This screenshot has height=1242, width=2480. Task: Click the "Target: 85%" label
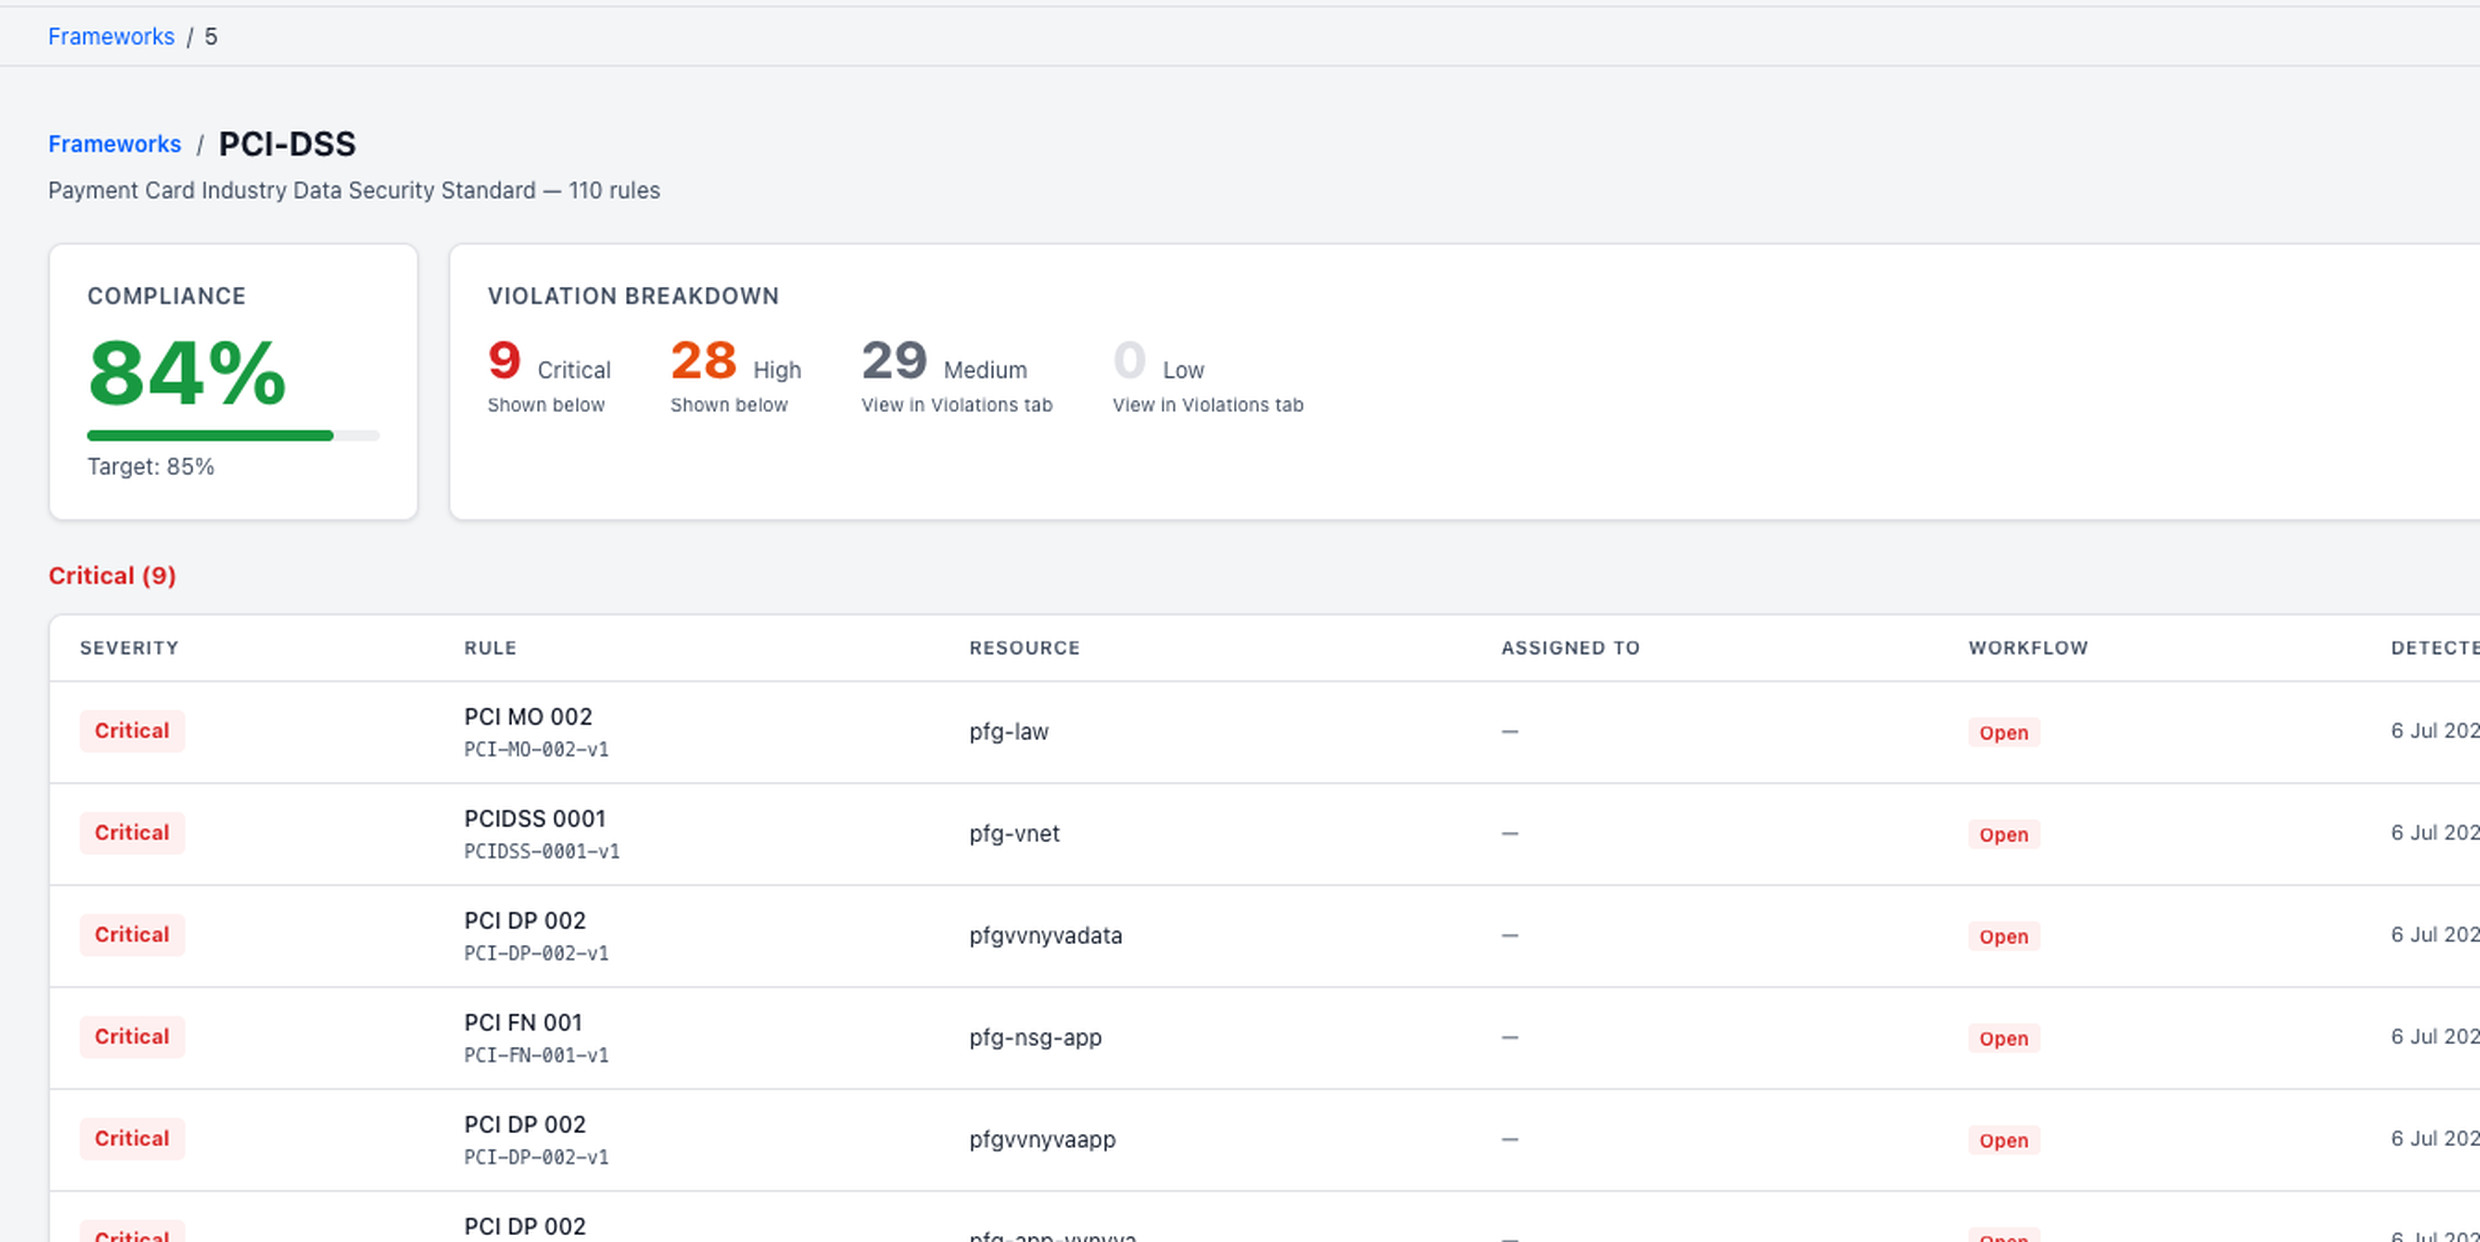[151, 467]
